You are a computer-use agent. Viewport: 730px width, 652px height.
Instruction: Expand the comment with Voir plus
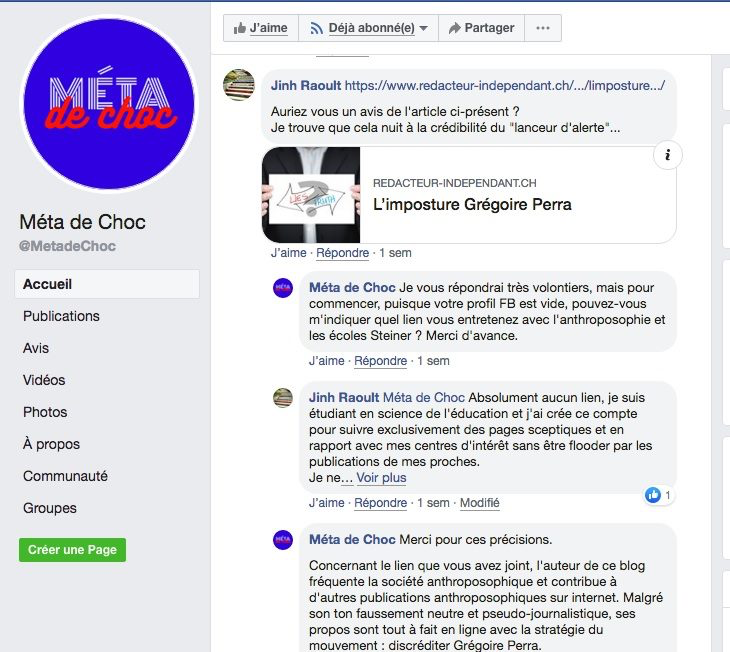tap(381, 478)
